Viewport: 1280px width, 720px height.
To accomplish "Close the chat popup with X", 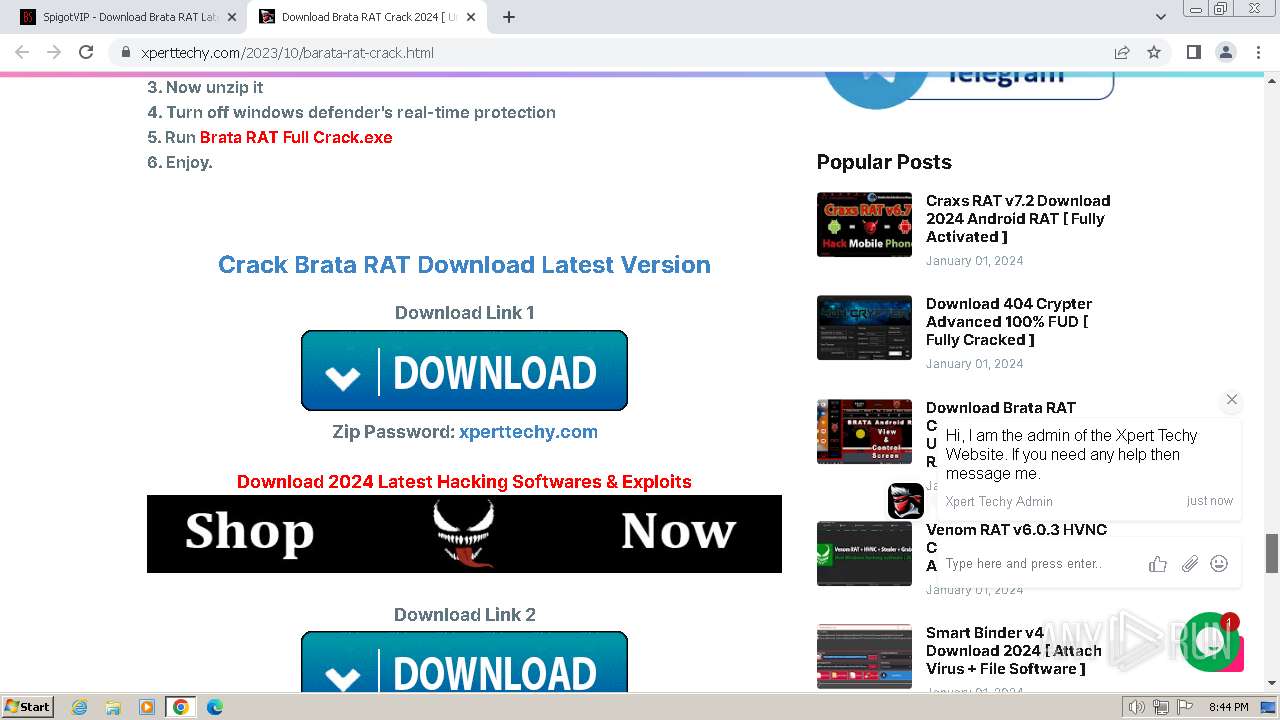I will (1232, 399).
